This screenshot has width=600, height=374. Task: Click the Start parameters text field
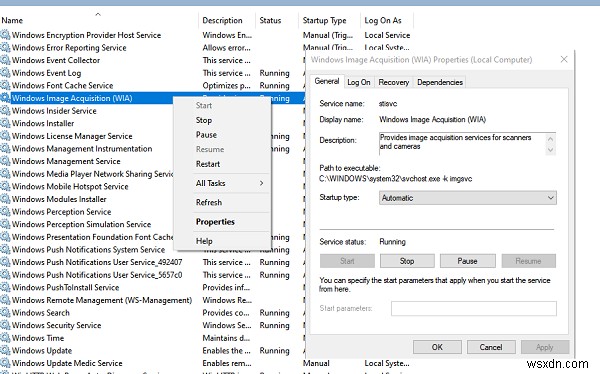(x=474, y=309)
